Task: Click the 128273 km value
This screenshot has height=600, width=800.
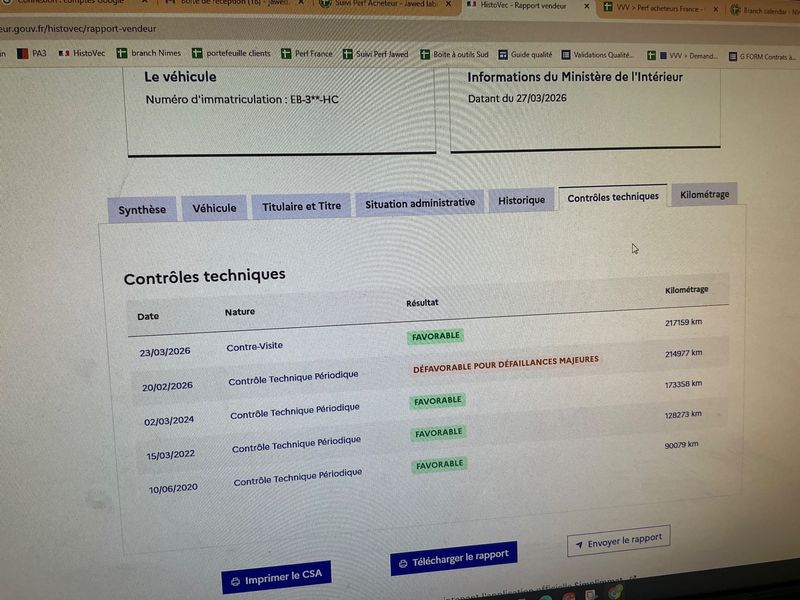Action: pos(683,414)
